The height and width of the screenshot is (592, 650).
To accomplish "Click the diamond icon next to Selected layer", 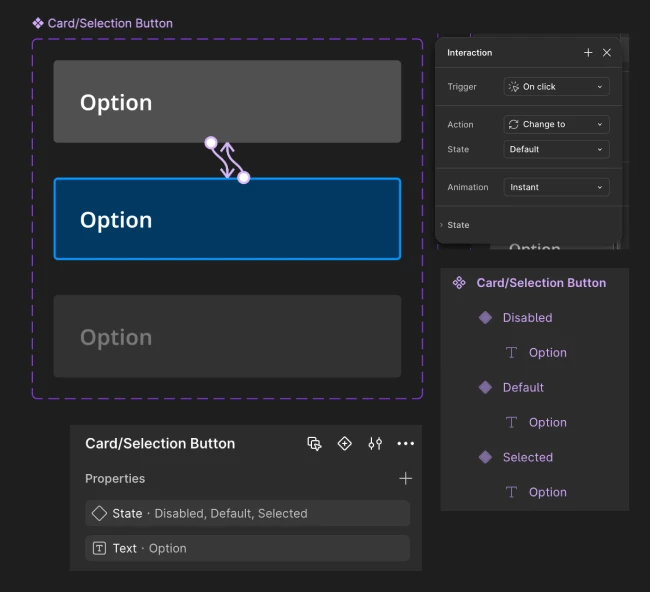I will (x=485, y=457).
